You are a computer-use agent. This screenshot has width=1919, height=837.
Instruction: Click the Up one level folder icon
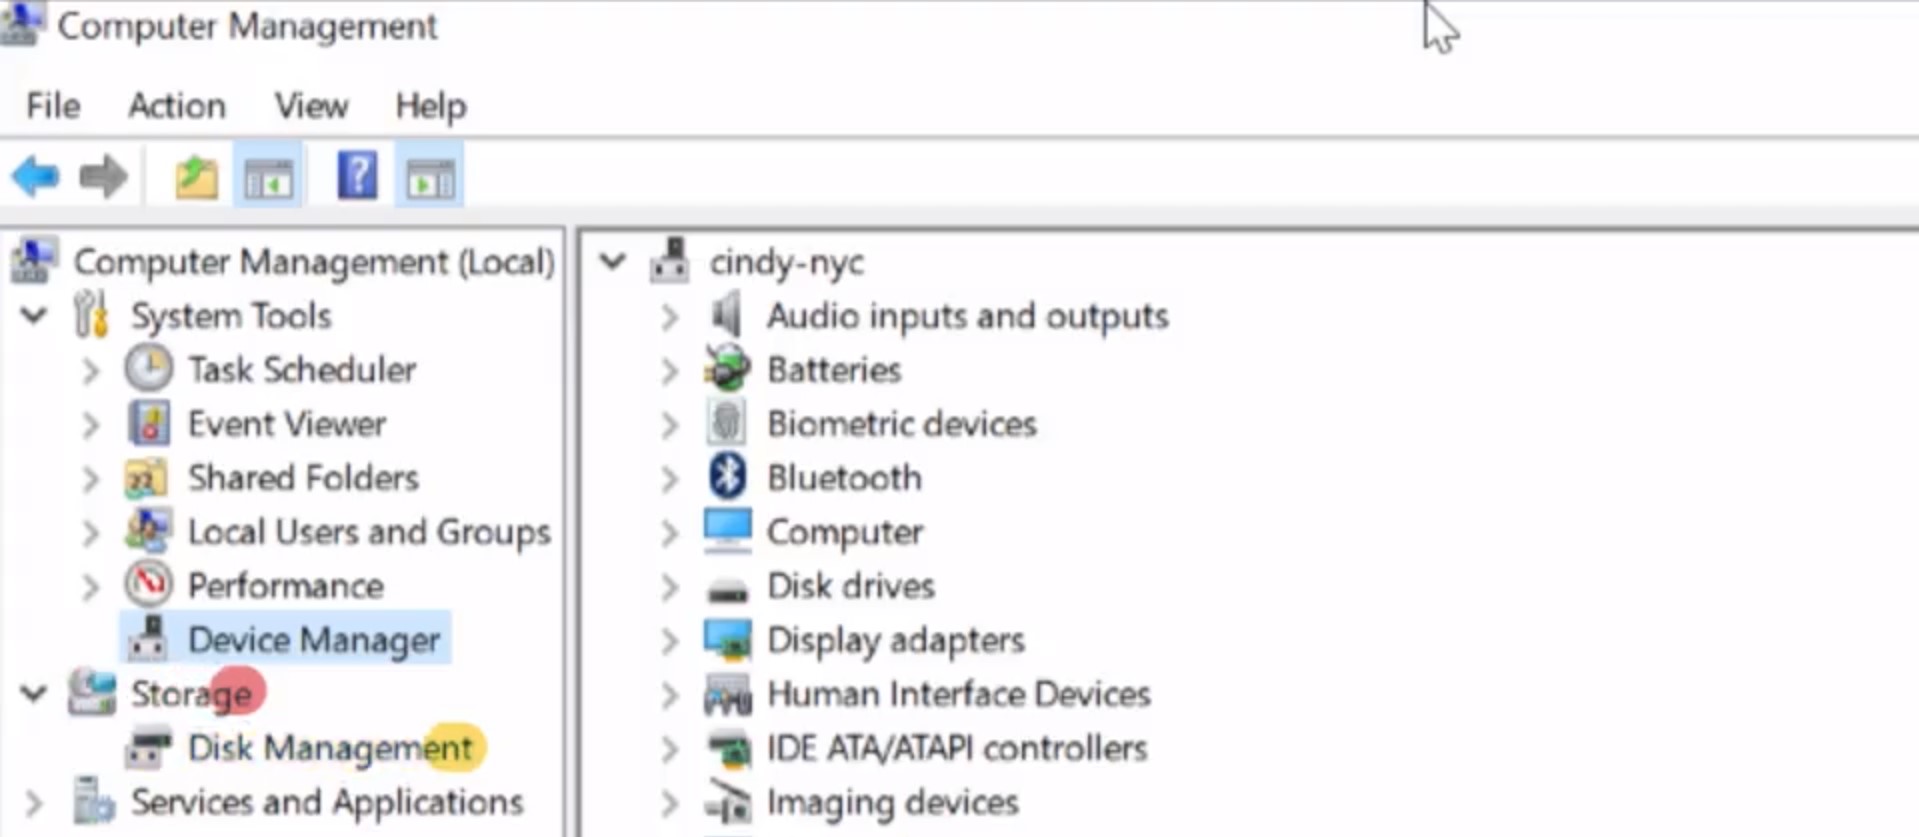pyautogui.click(x=196, y=178)
